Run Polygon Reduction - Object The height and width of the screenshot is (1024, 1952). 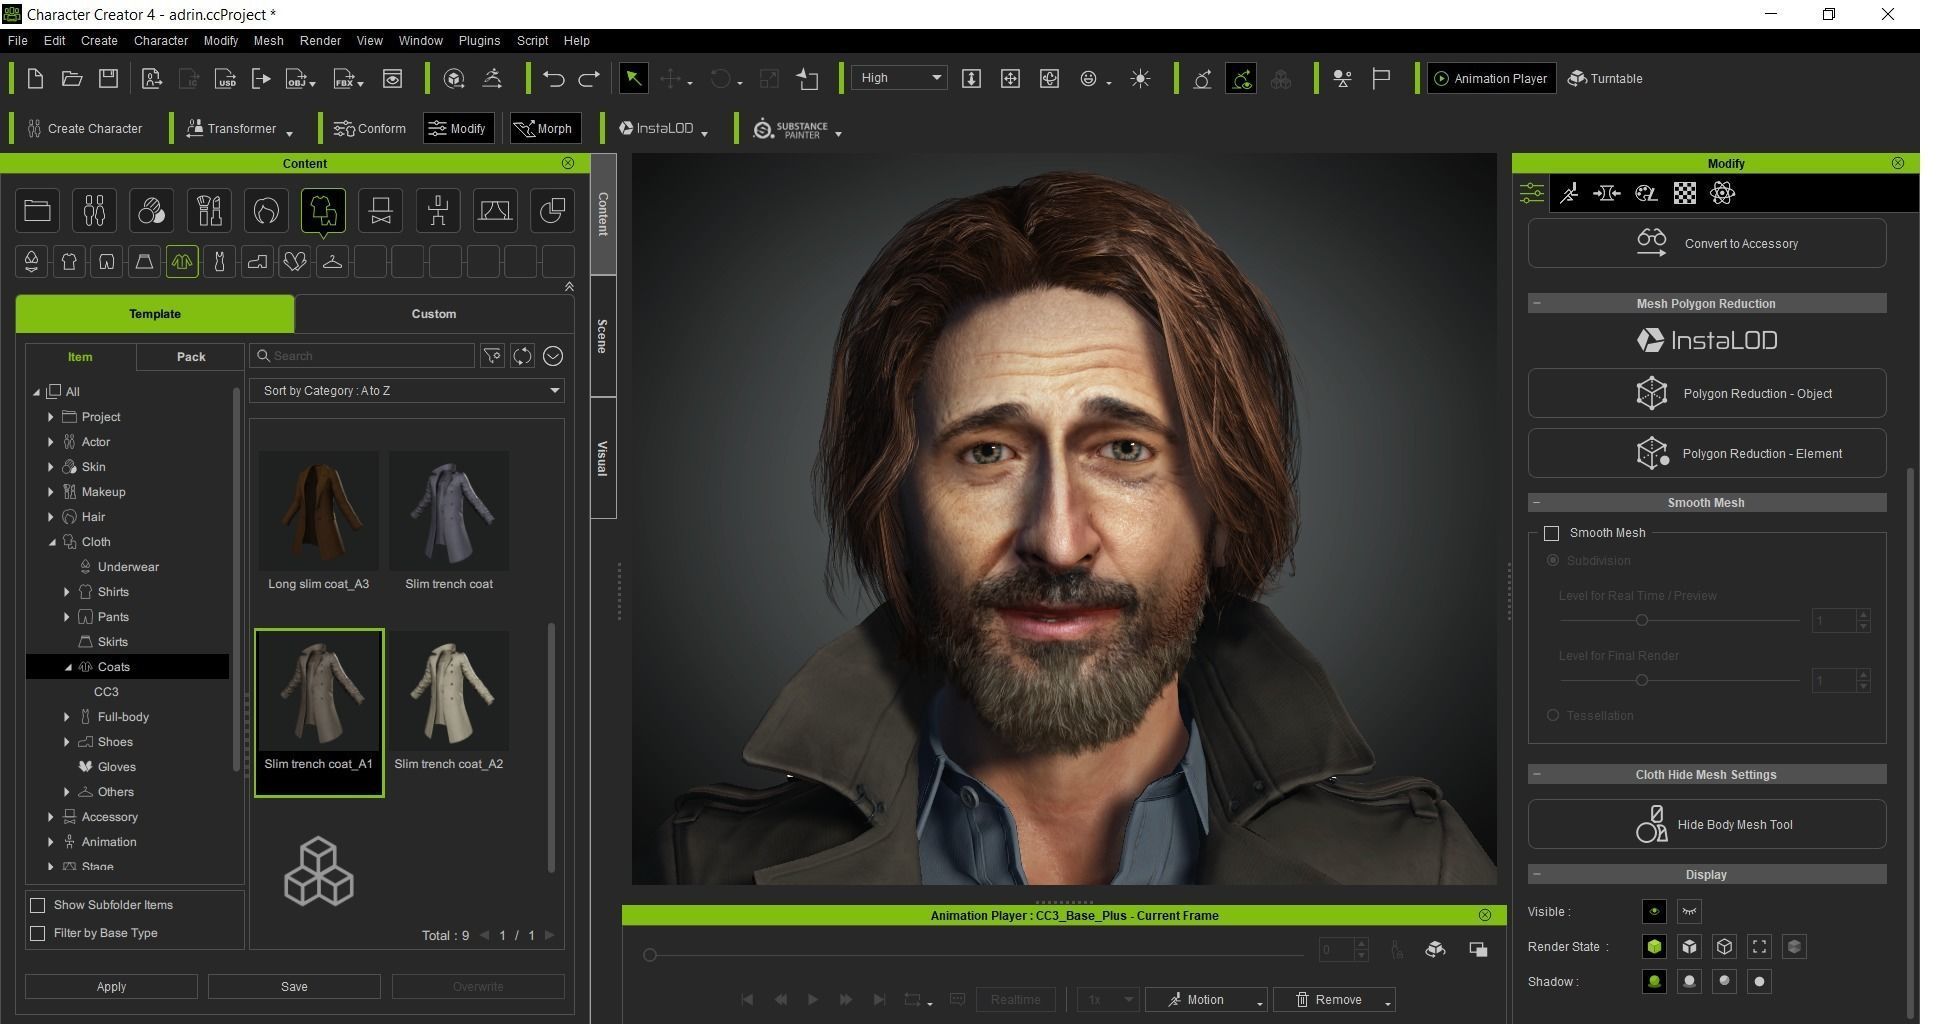[x=1707, y=393]
